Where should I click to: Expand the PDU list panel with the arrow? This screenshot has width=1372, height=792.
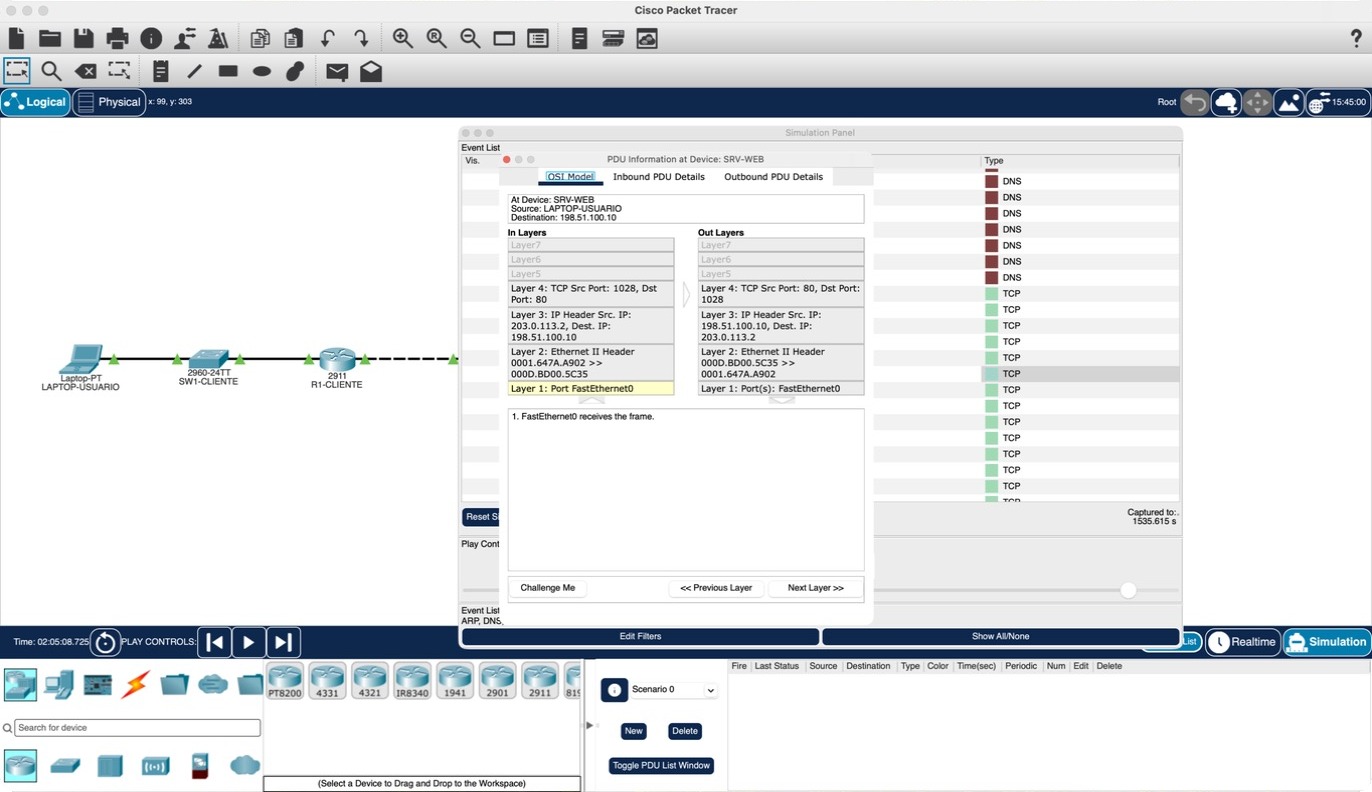589,725
